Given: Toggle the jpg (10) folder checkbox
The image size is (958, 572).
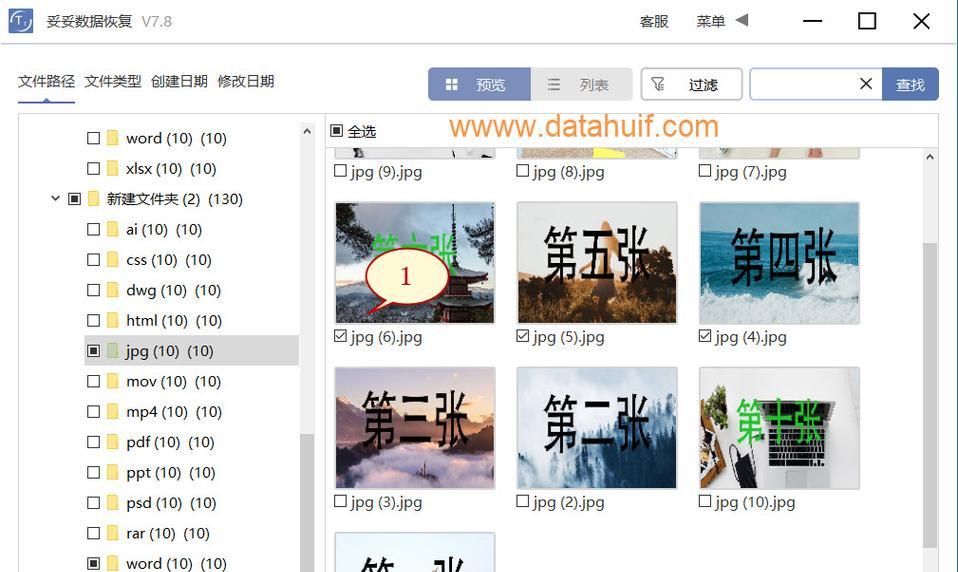Looking at the screenshot, I should [x=93, y=351].
